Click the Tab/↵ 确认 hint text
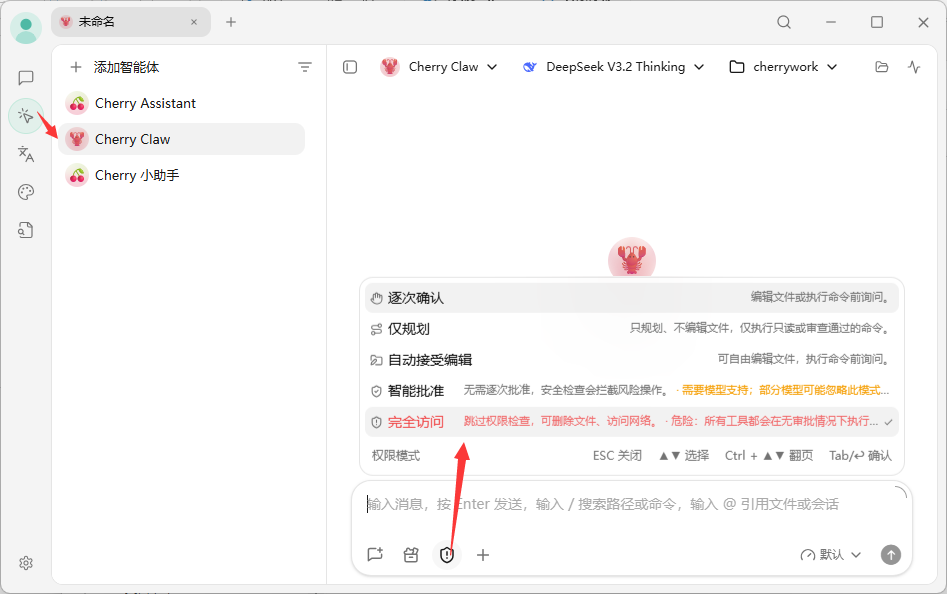 [860, 456]
